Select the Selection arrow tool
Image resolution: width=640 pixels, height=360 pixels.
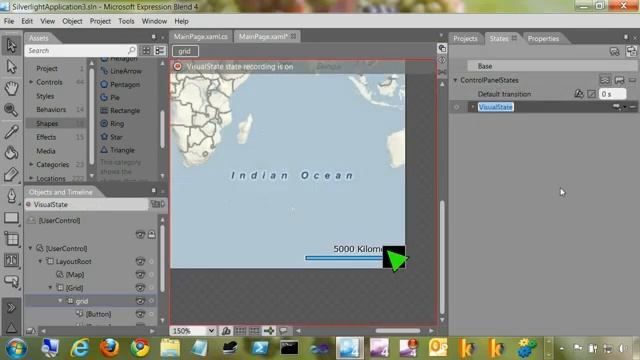11,45
